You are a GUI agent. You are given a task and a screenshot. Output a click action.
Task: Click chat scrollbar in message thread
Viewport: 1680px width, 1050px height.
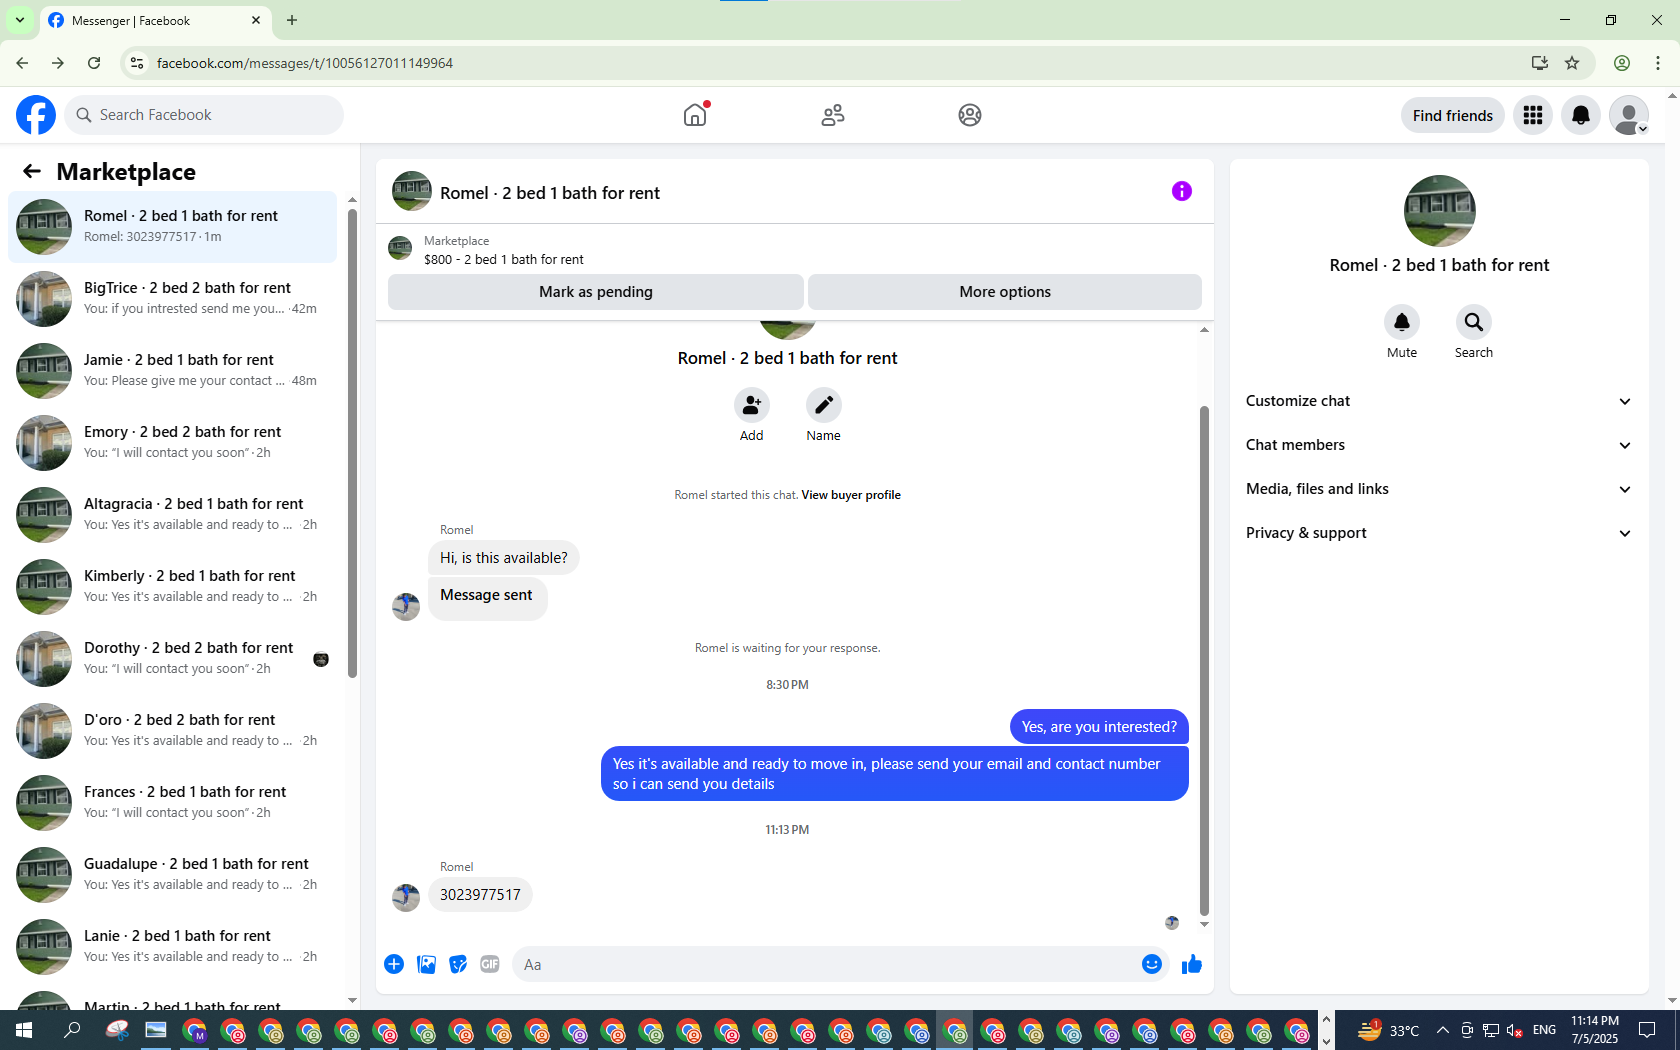point(1204,660)
